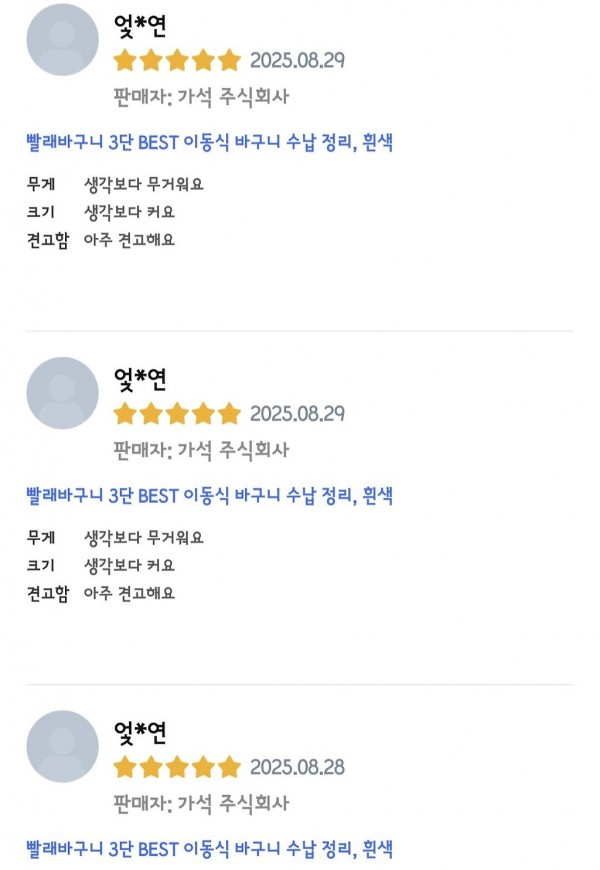Click the avatar beside the 2025.08.28 review
The width and height of the screenshot is (600, 870).
click(x=62, y=746)
